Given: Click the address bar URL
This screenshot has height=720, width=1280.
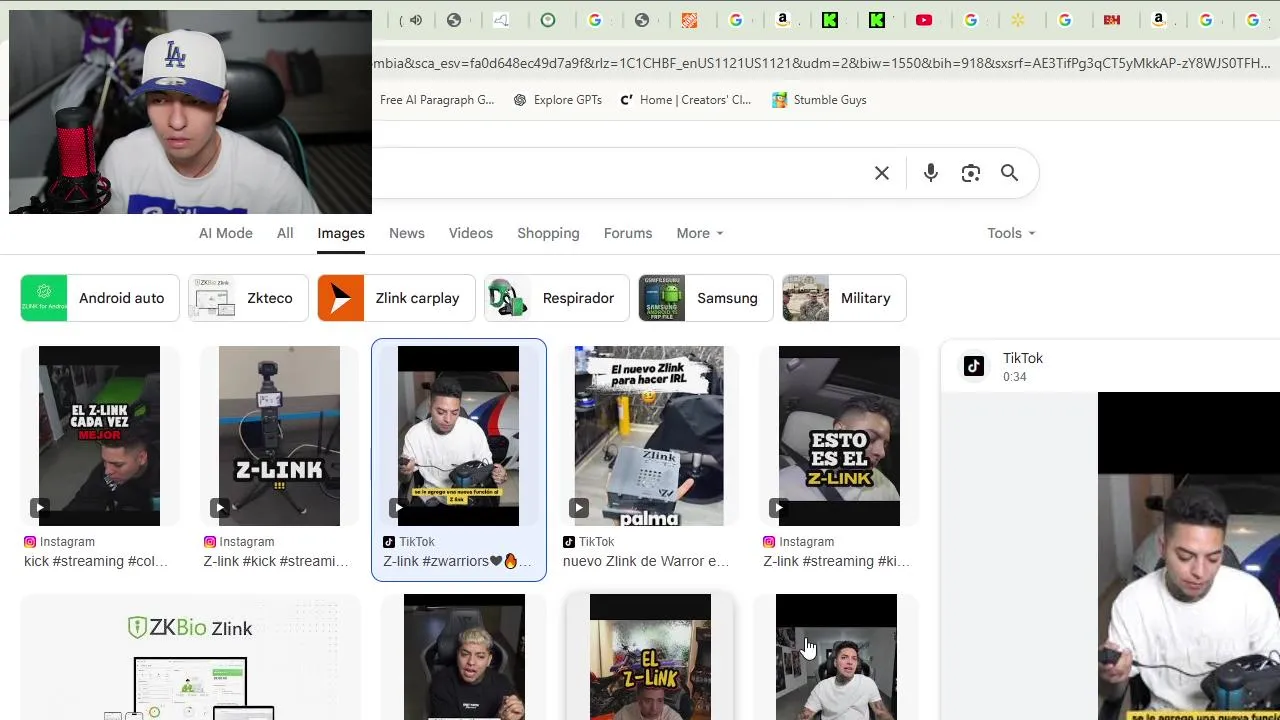Looking at the screenshot, I should coord(821,63).
